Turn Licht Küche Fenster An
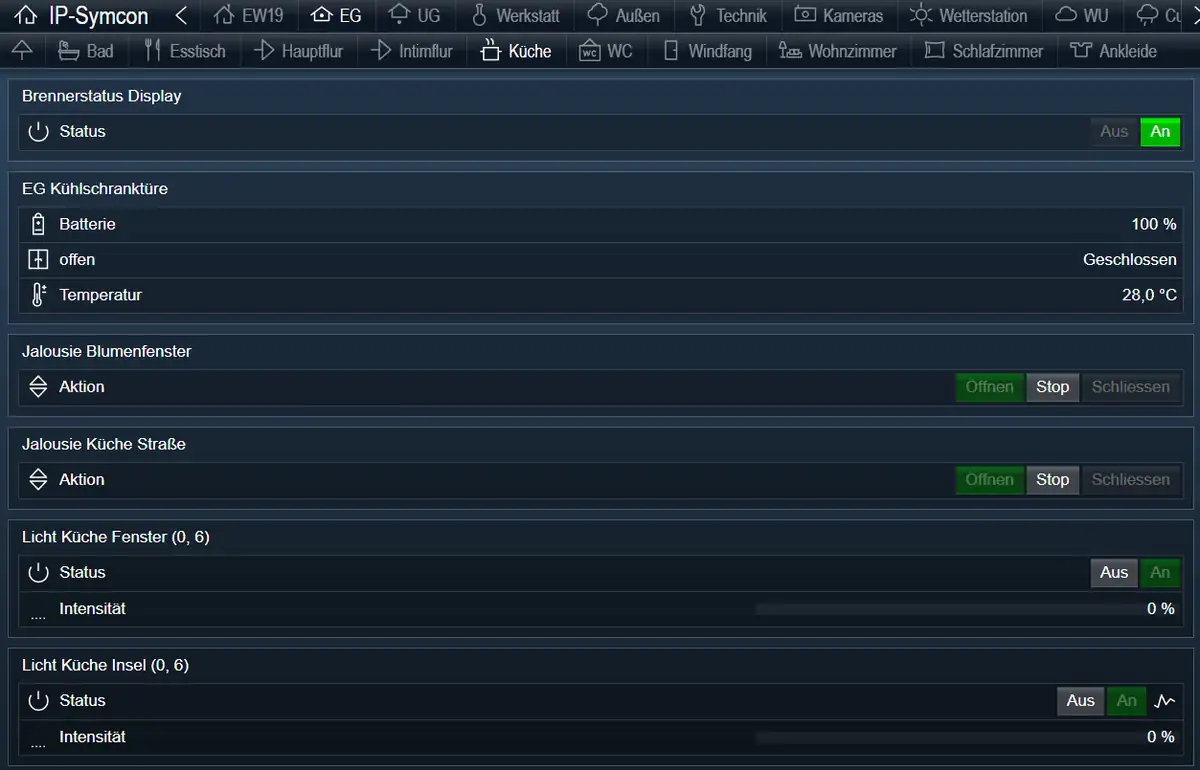The image size is (1200, 770). tap(1160, 573)
